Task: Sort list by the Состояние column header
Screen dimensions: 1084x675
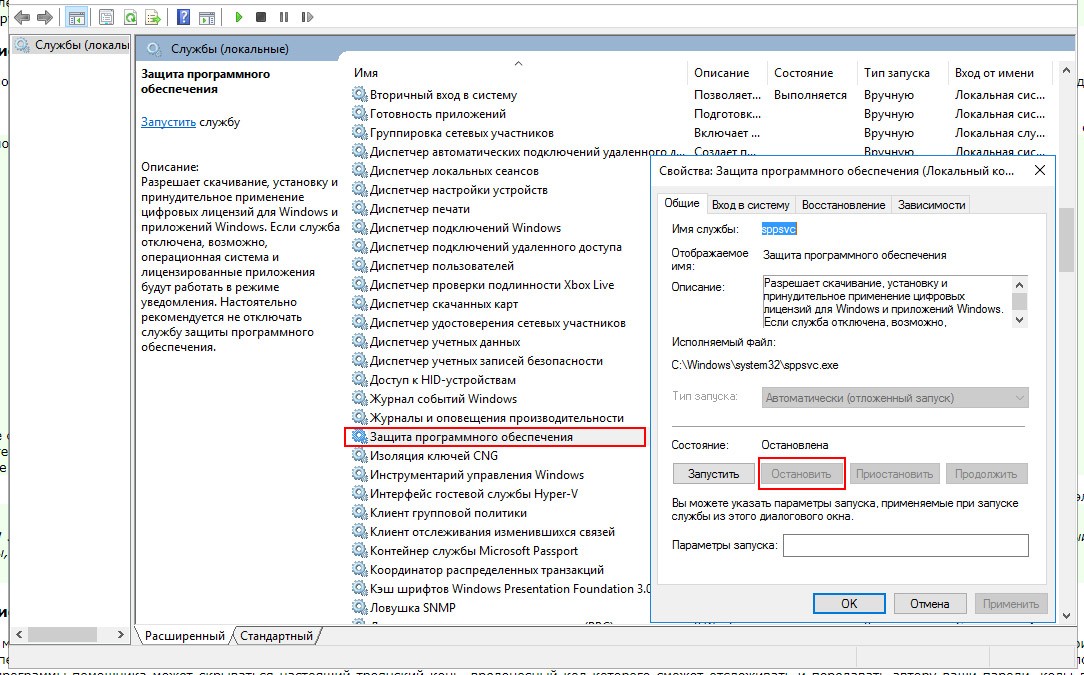Action: [x=812, y=73]
